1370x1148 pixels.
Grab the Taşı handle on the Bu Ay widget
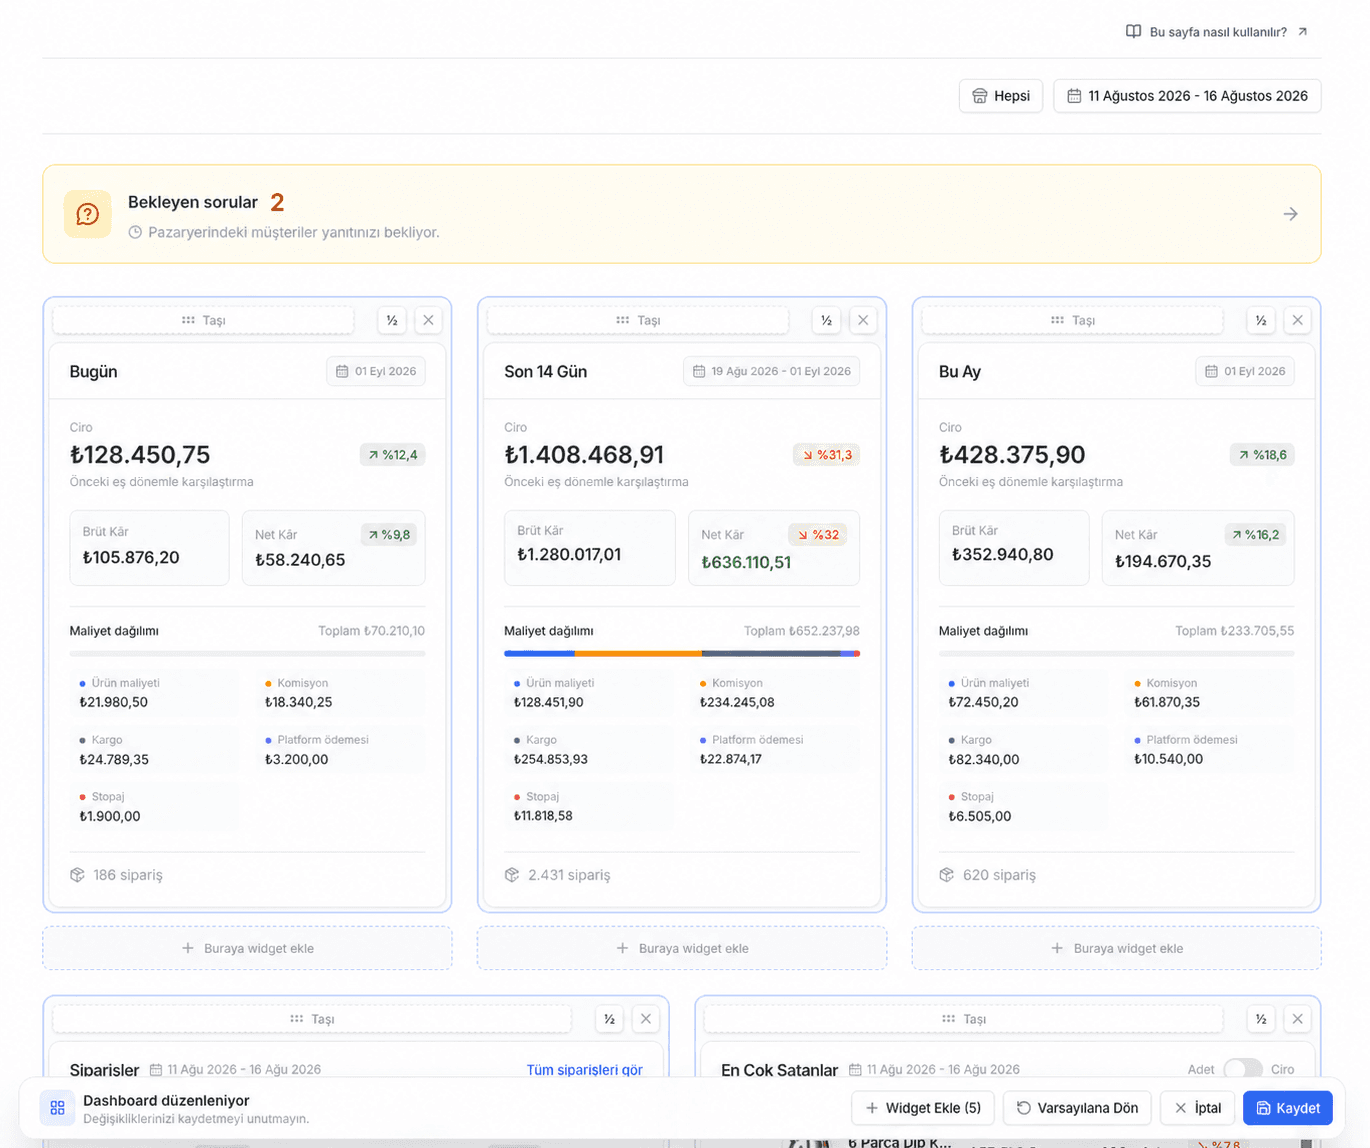point(1073,320)
